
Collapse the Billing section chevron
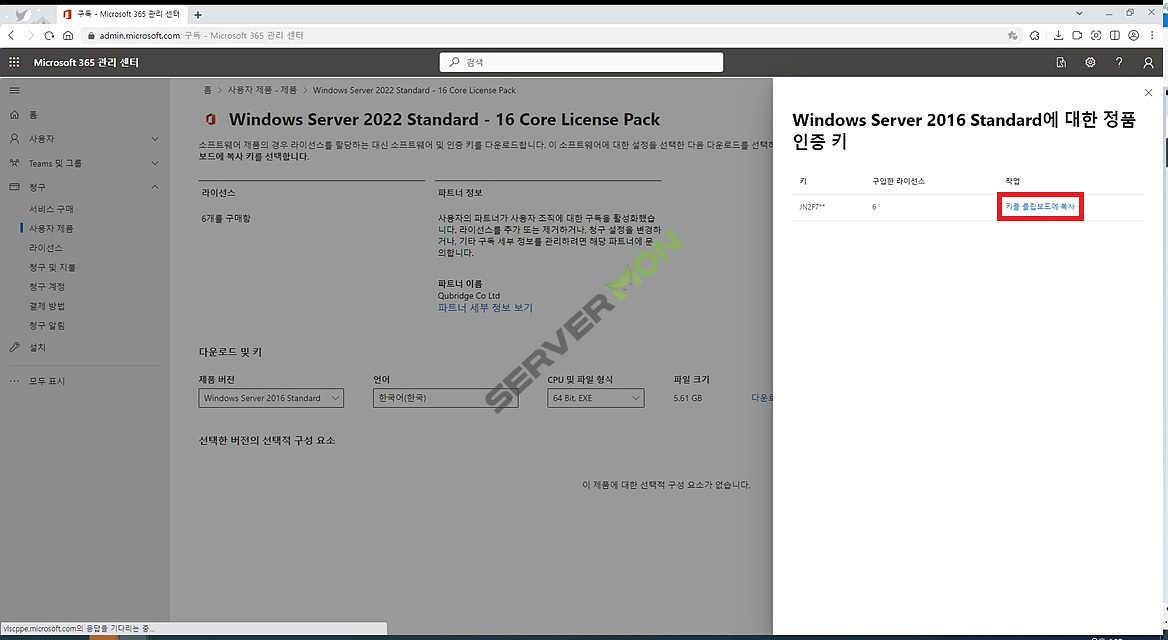tap(155, 187)
